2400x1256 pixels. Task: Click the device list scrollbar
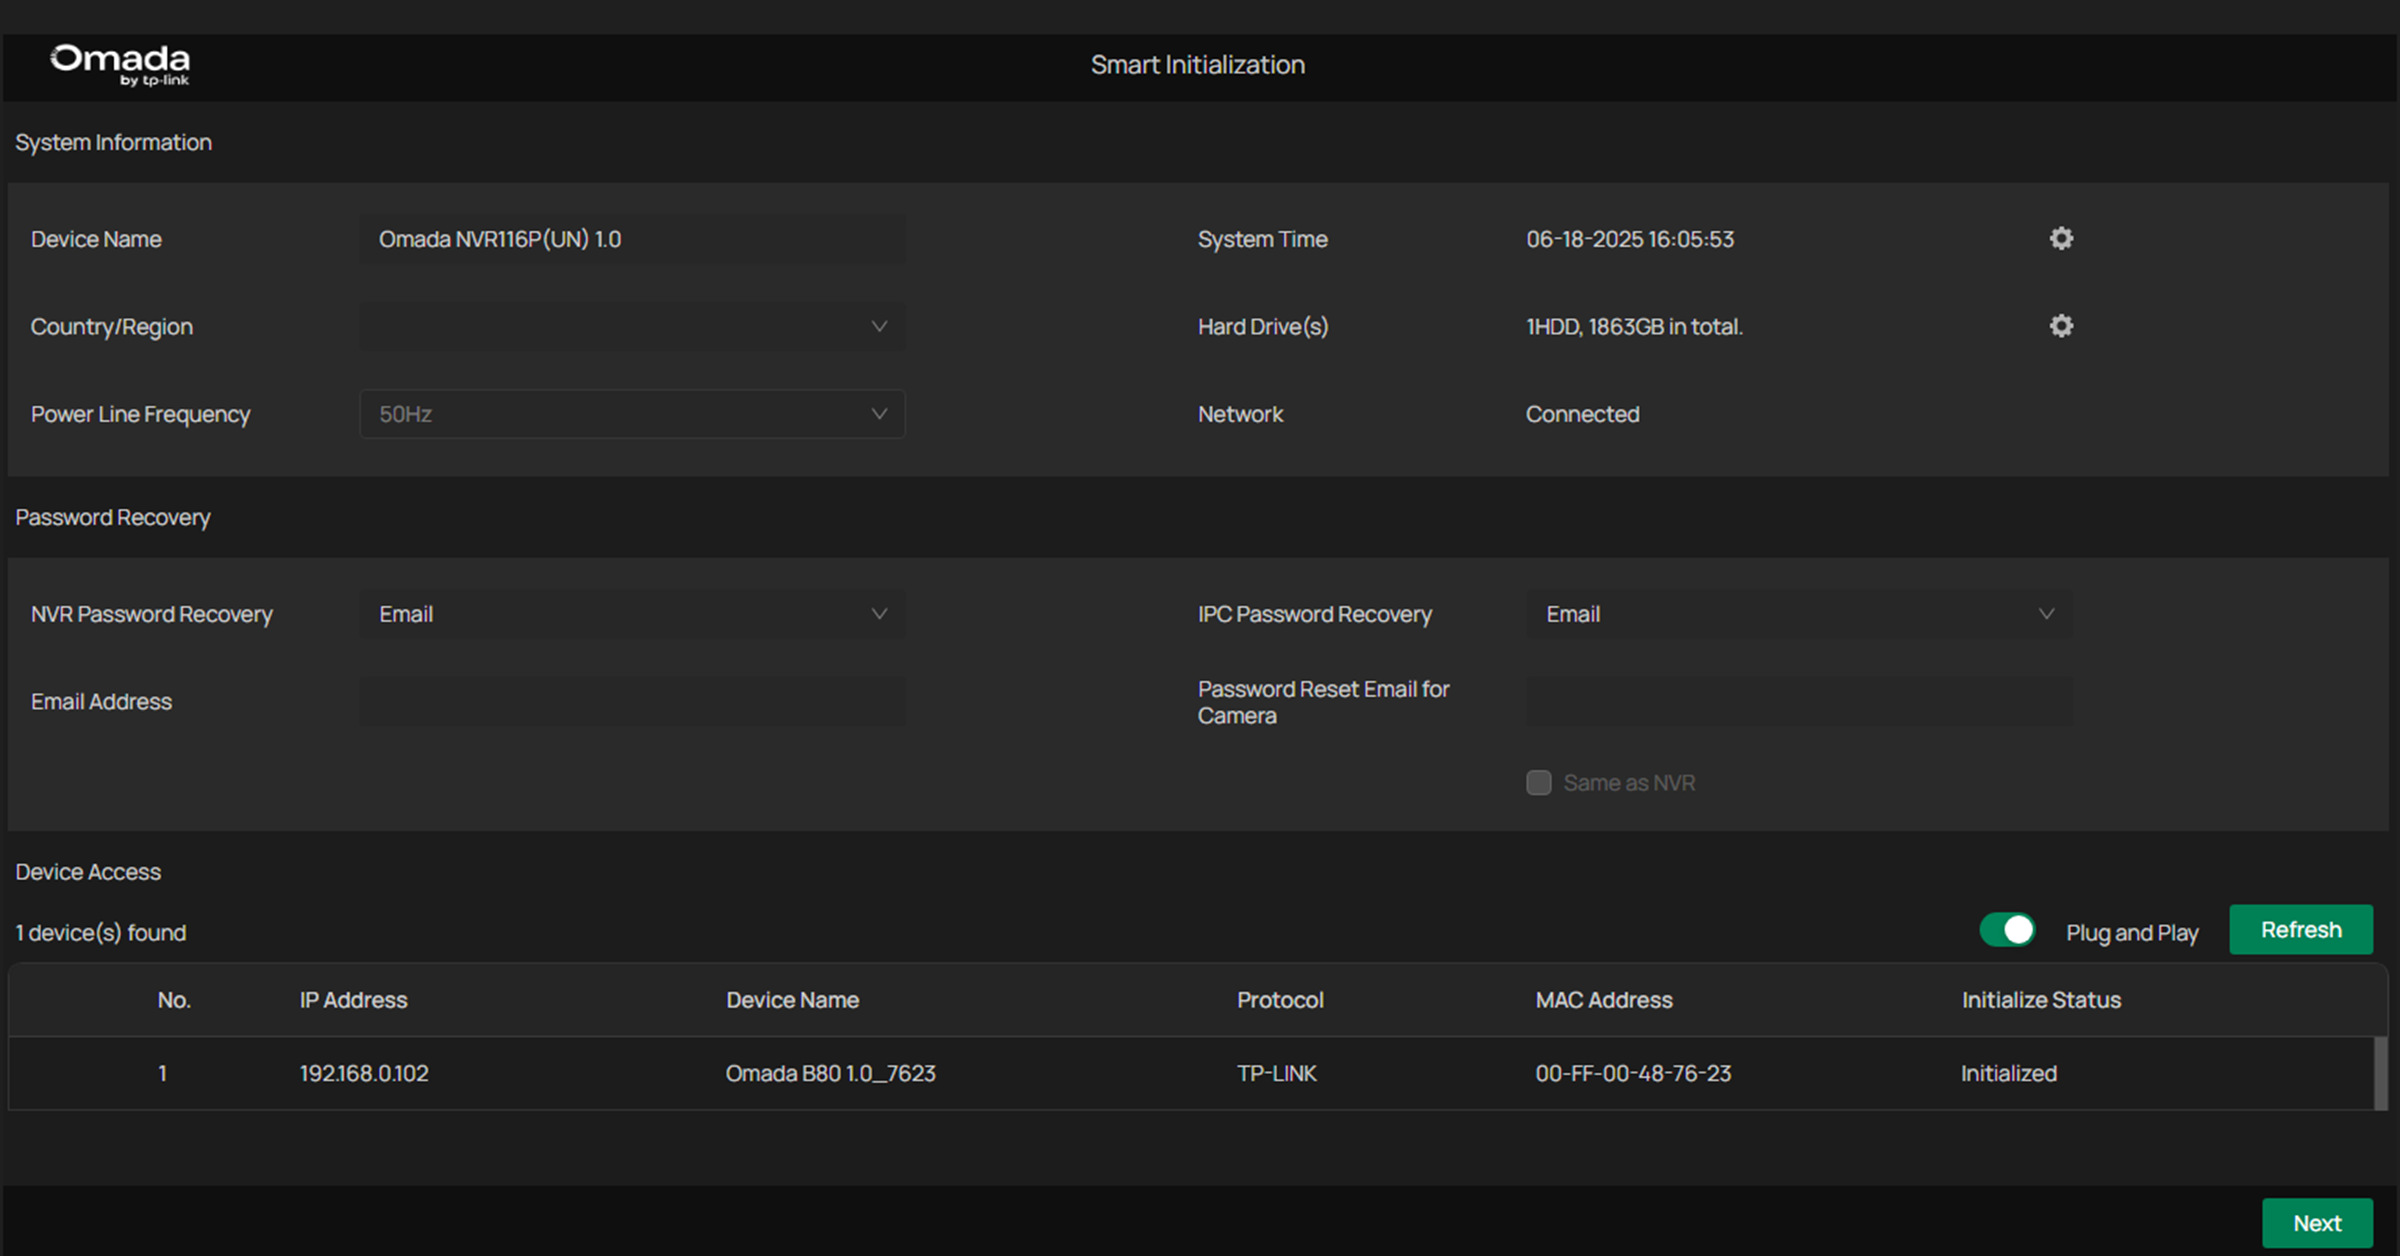[2381, 1073]
